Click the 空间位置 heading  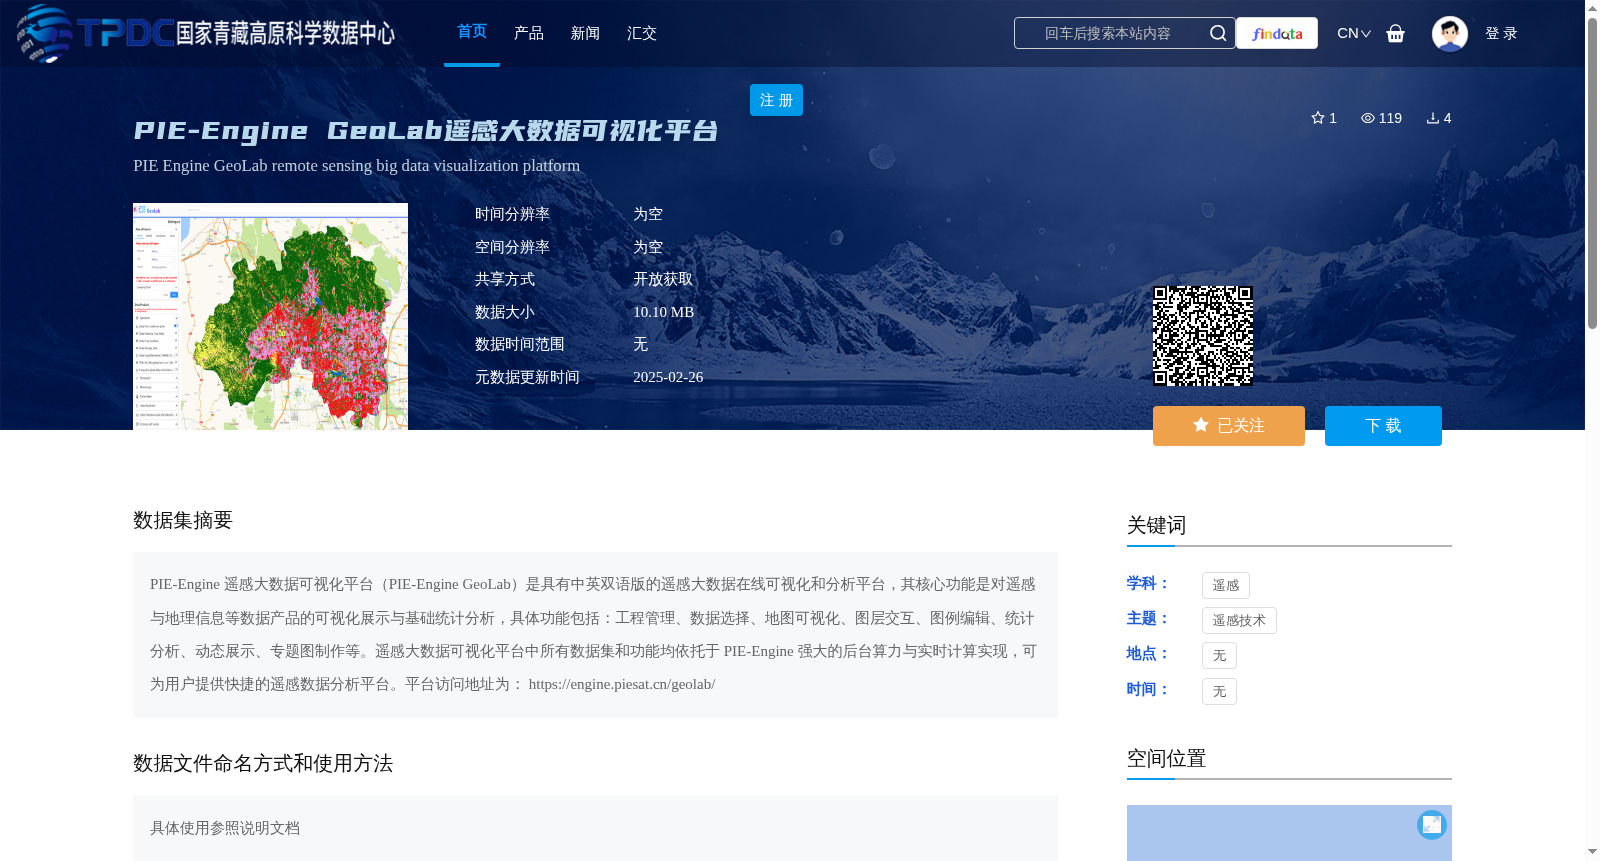click(1166, 759)
